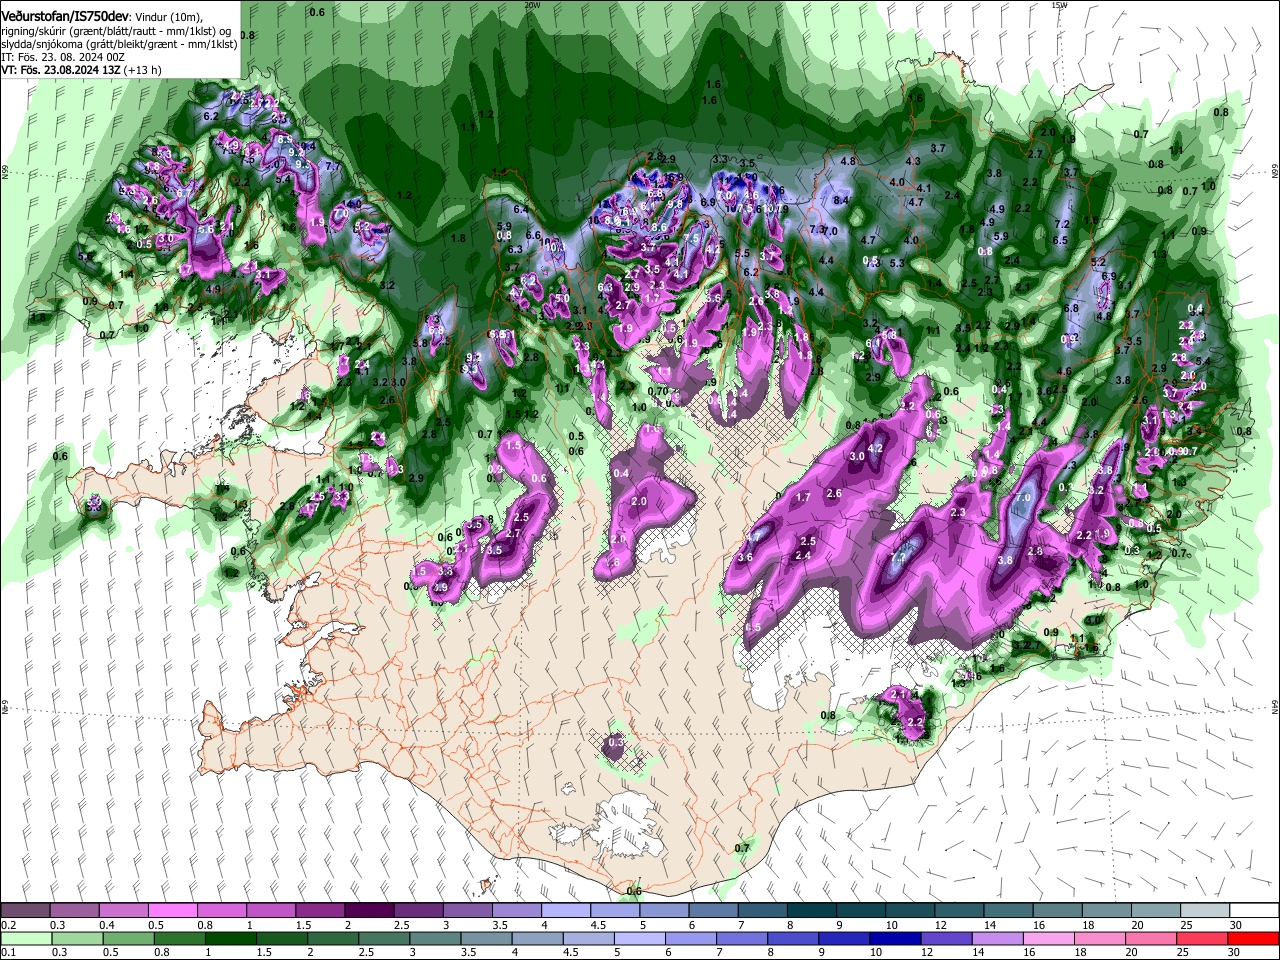The width and height of the screenshot is (1280, 960).
Task: Click the rigning/skúrir legend description line
Action: pos(116,31)
